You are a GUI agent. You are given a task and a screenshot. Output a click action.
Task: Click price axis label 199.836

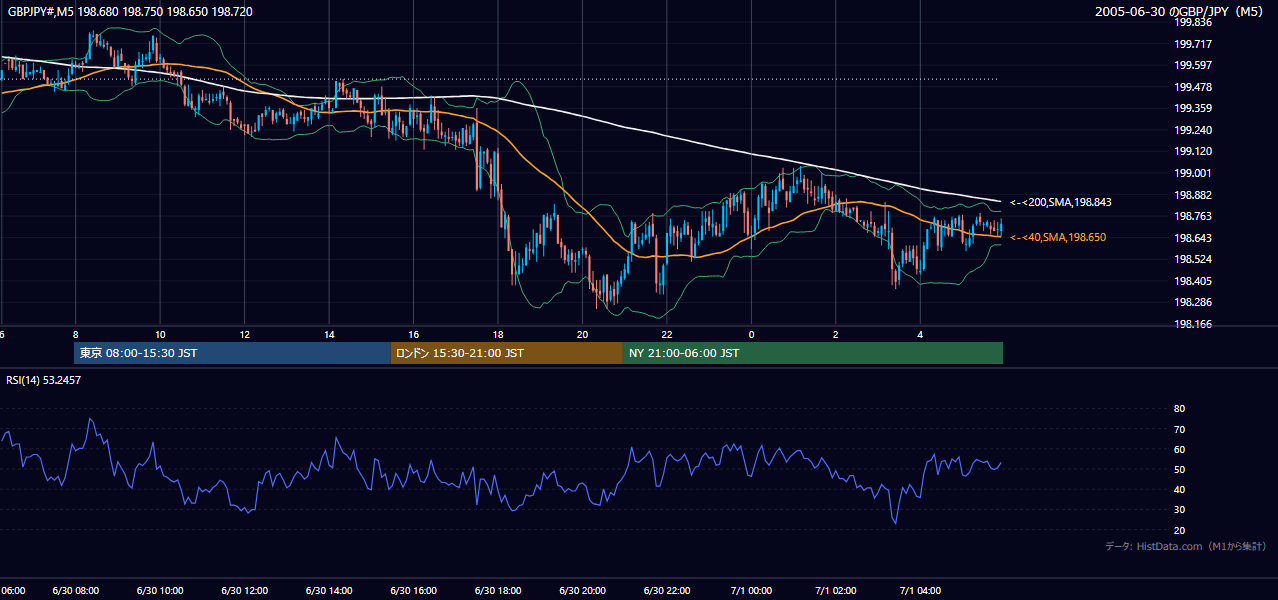click(x=1193, y=22)
